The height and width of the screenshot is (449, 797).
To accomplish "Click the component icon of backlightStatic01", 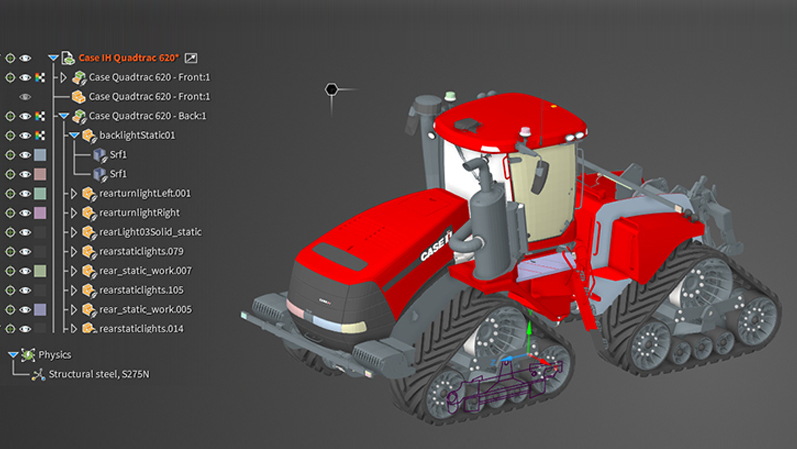I will 89,135.
